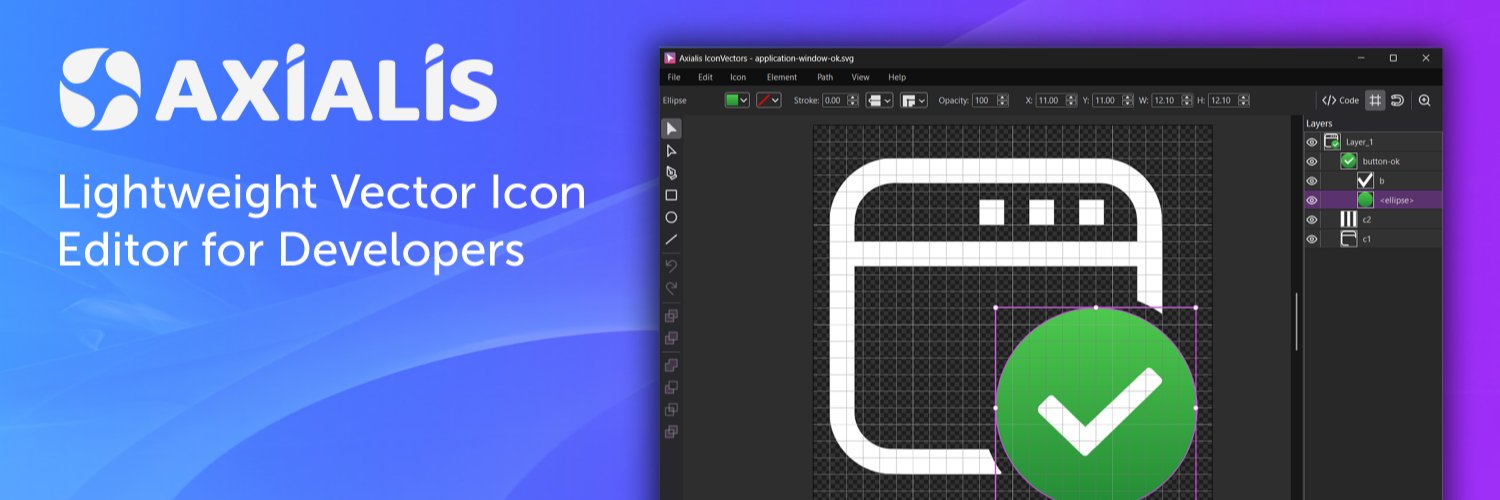
Task: Open the Element menu
Action: pyautogui.click(x=782, y=77)
